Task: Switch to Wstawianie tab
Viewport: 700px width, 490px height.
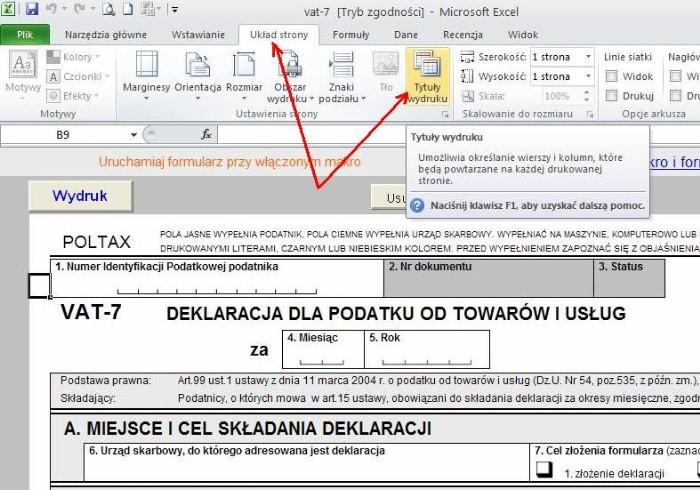Action: (x=198, y=35)
